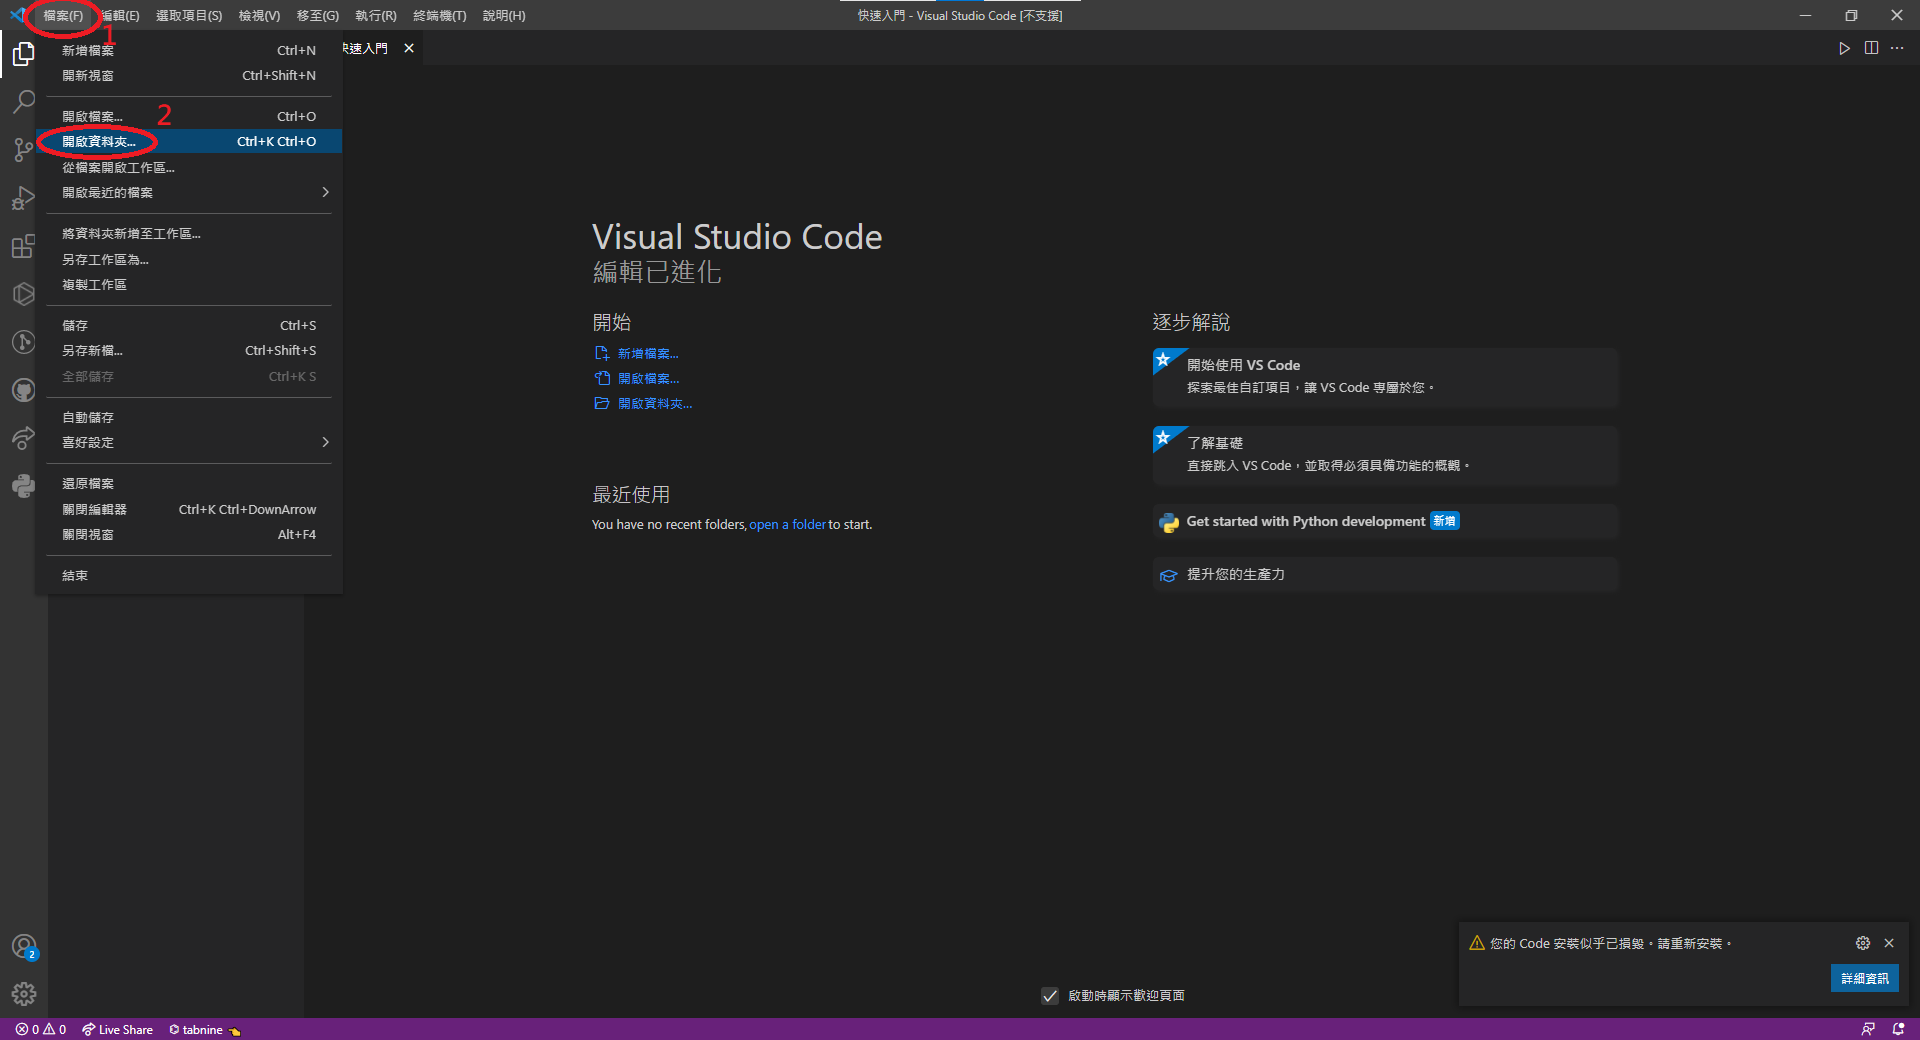Open the Python activity bar icon
The height and width of the screenshot is (1040, 1920).
(23, 486)
